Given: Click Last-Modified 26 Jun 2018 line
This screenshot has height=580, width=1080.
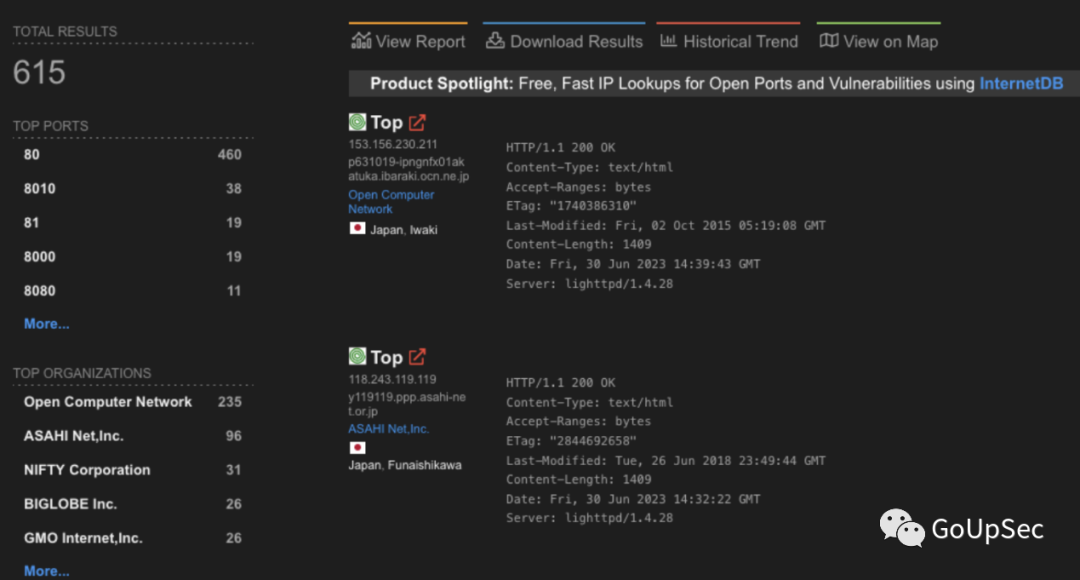Looking at the screenshot, I should click(x=665, y=460).
